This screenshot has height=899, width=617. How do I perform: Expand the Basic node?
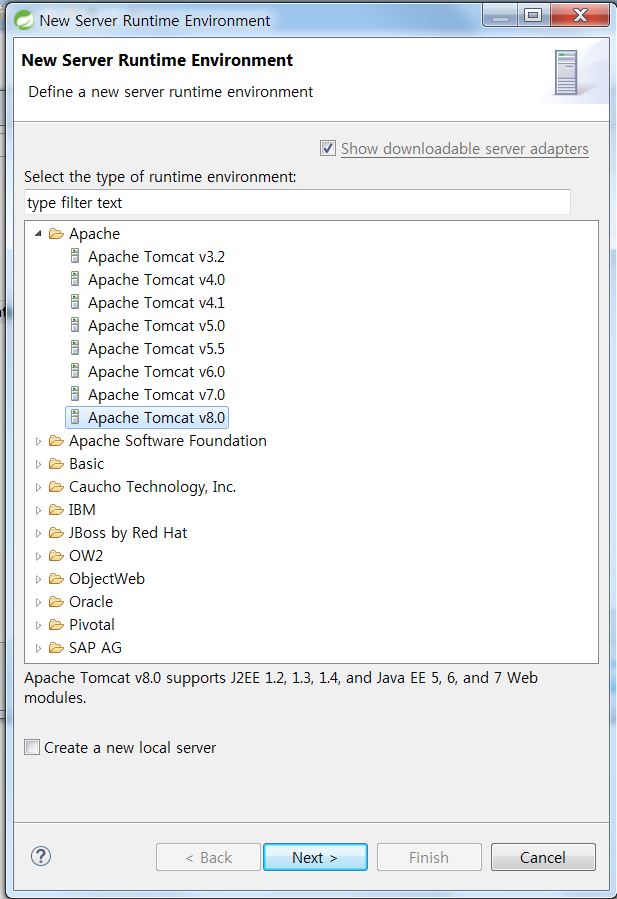click(x=38, y=464)
